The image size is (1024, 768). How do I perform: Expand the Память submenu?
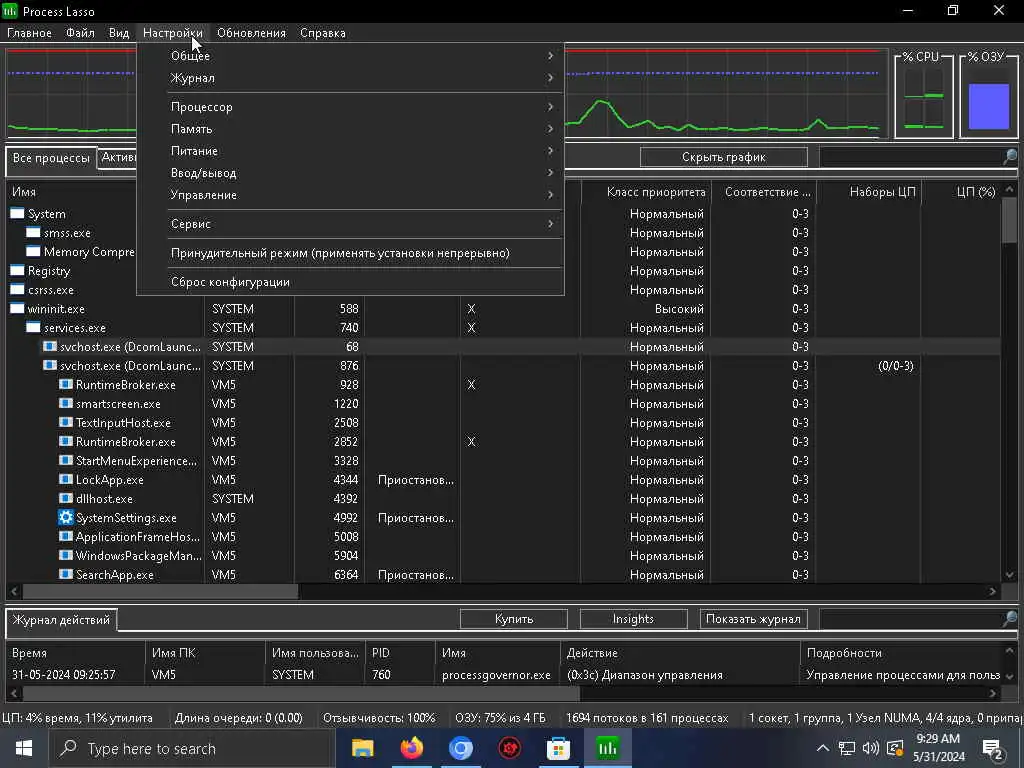(350, 129)
